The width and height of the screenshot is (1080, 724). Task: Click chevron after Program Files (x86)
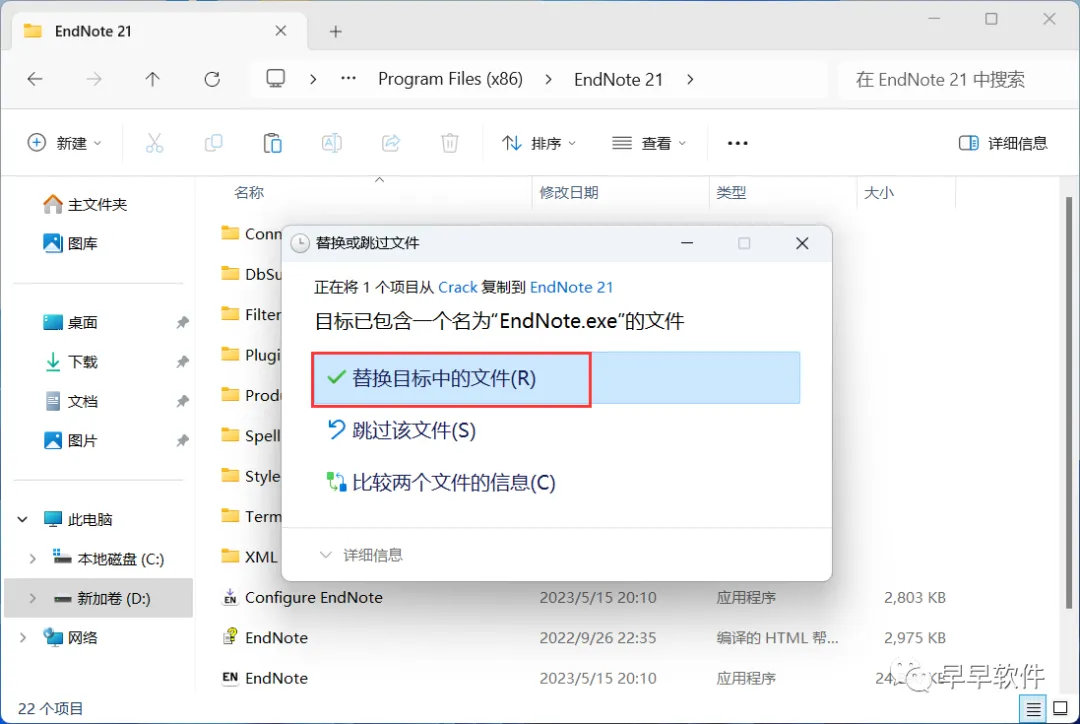pyautogui.click(x=548, y=79)
